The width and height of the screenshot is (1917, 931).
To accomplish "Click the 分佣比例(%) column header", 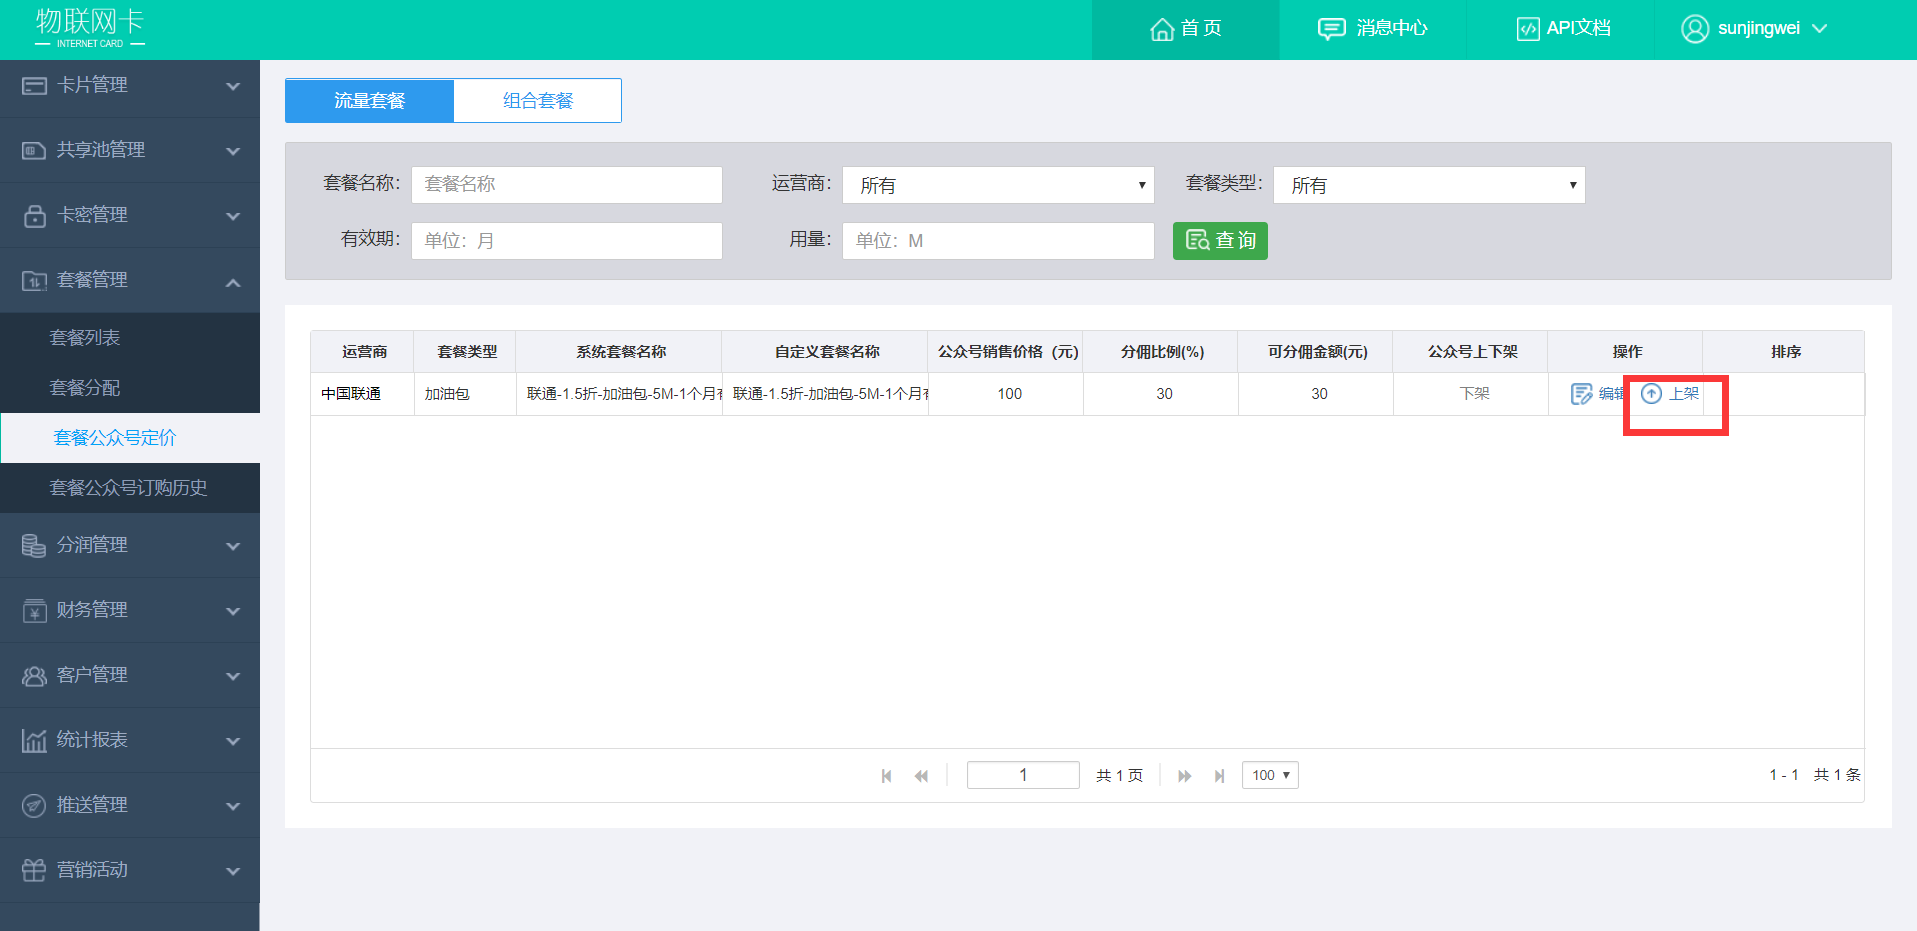I will [x=1162, y=352].
